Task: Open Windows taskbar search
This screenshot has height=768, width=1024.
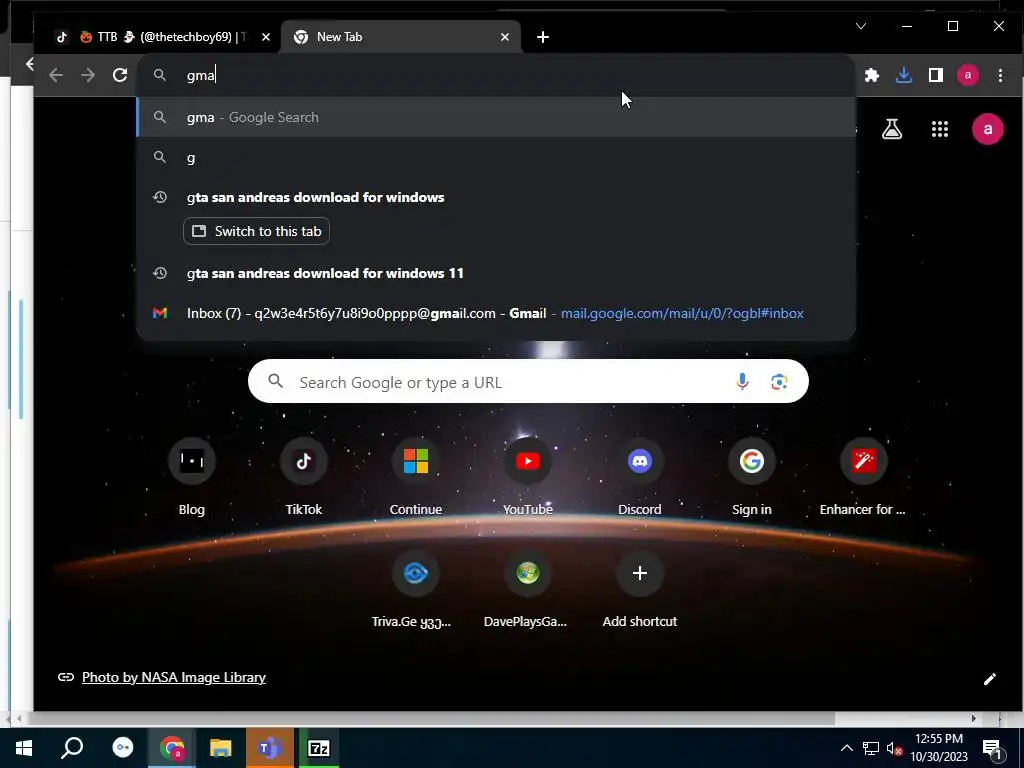Action: tap(72, 748)
